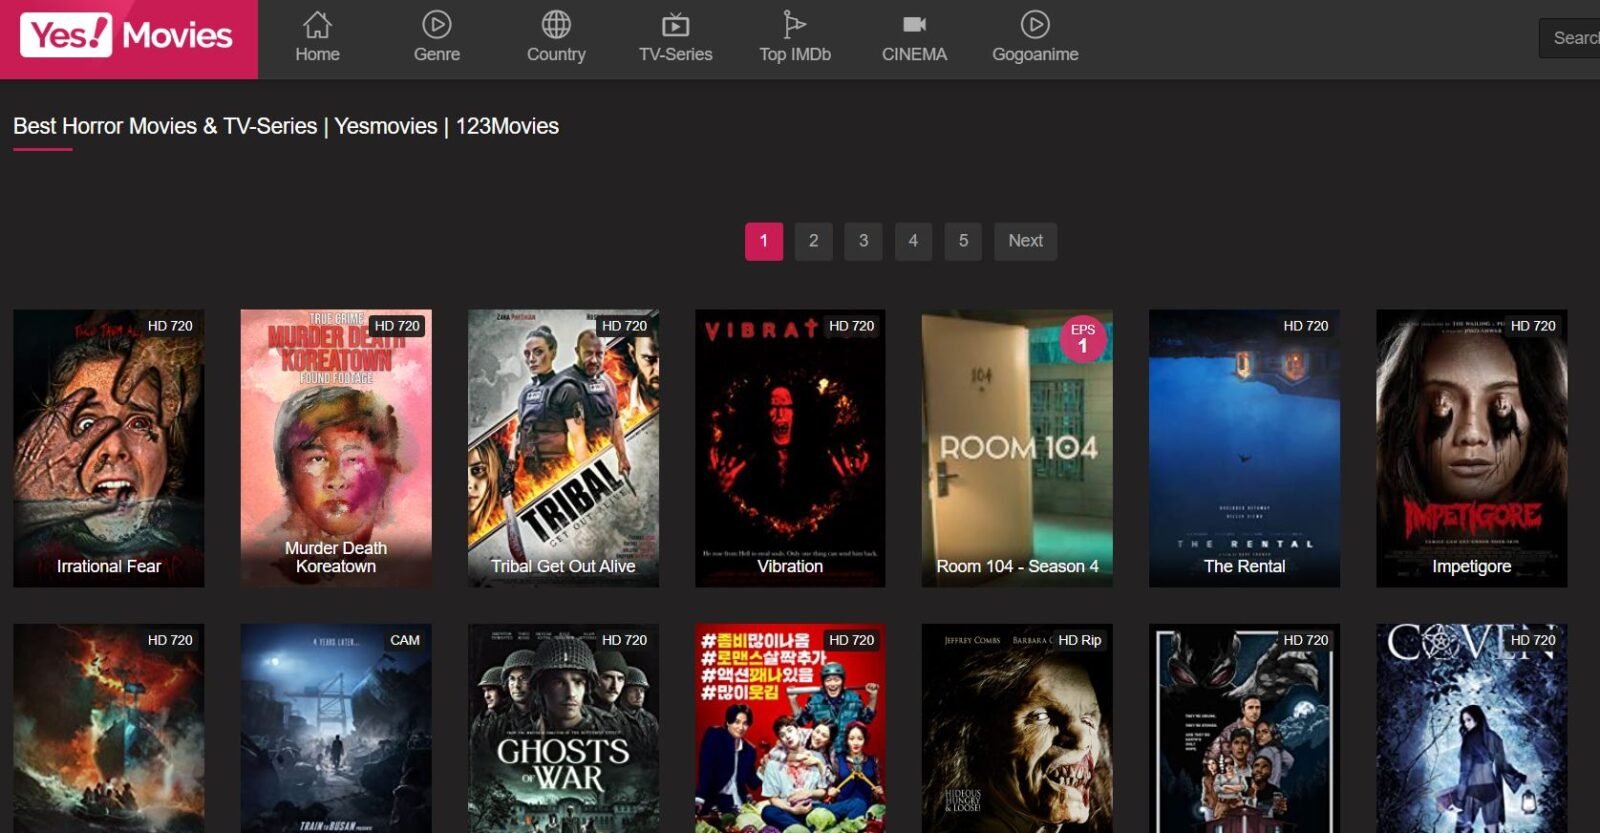Viewport: 1600px width, 833px height.
Task: Select page 5 in pagination
Action: point(963,241)
